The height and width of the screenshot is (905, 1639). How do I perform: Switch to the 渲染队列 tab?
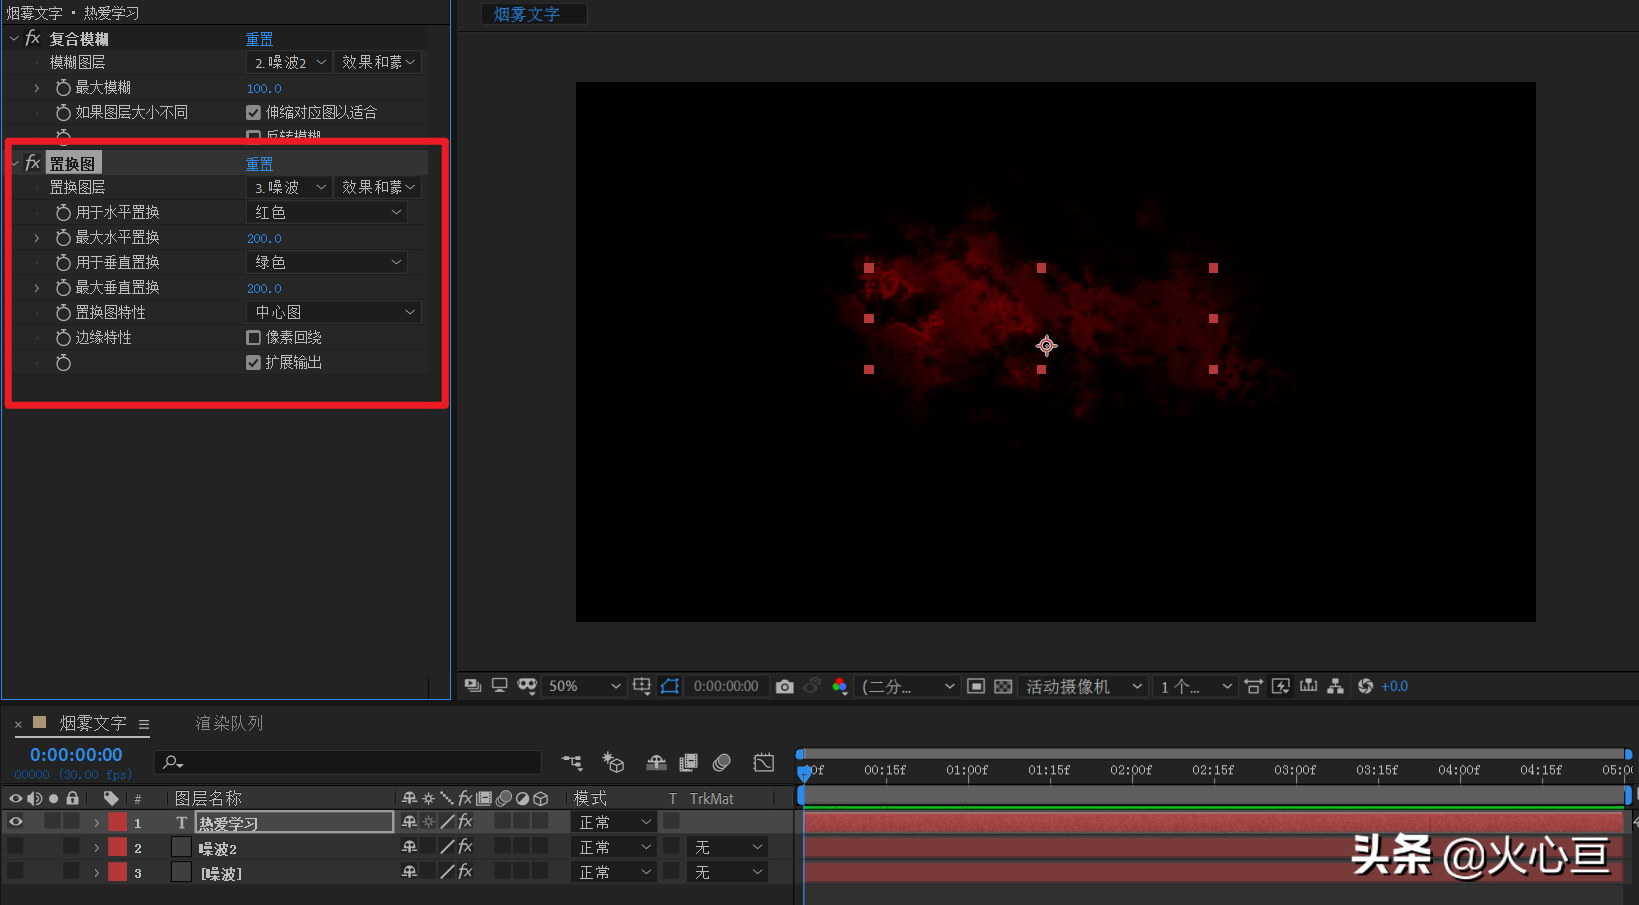tap(229, 723)
